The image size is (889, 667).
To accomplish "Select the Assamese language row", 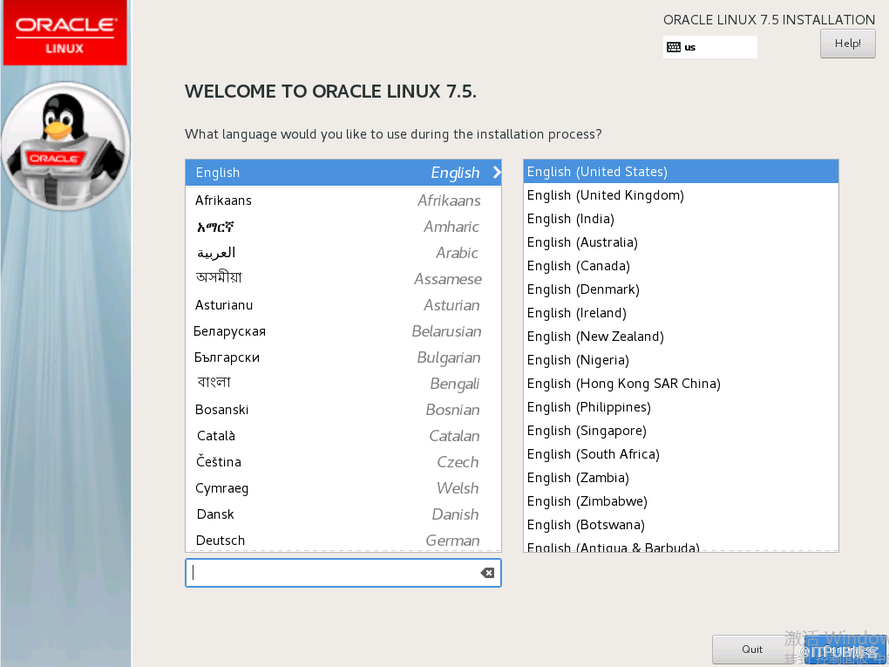I will click(x=343, y=278).
